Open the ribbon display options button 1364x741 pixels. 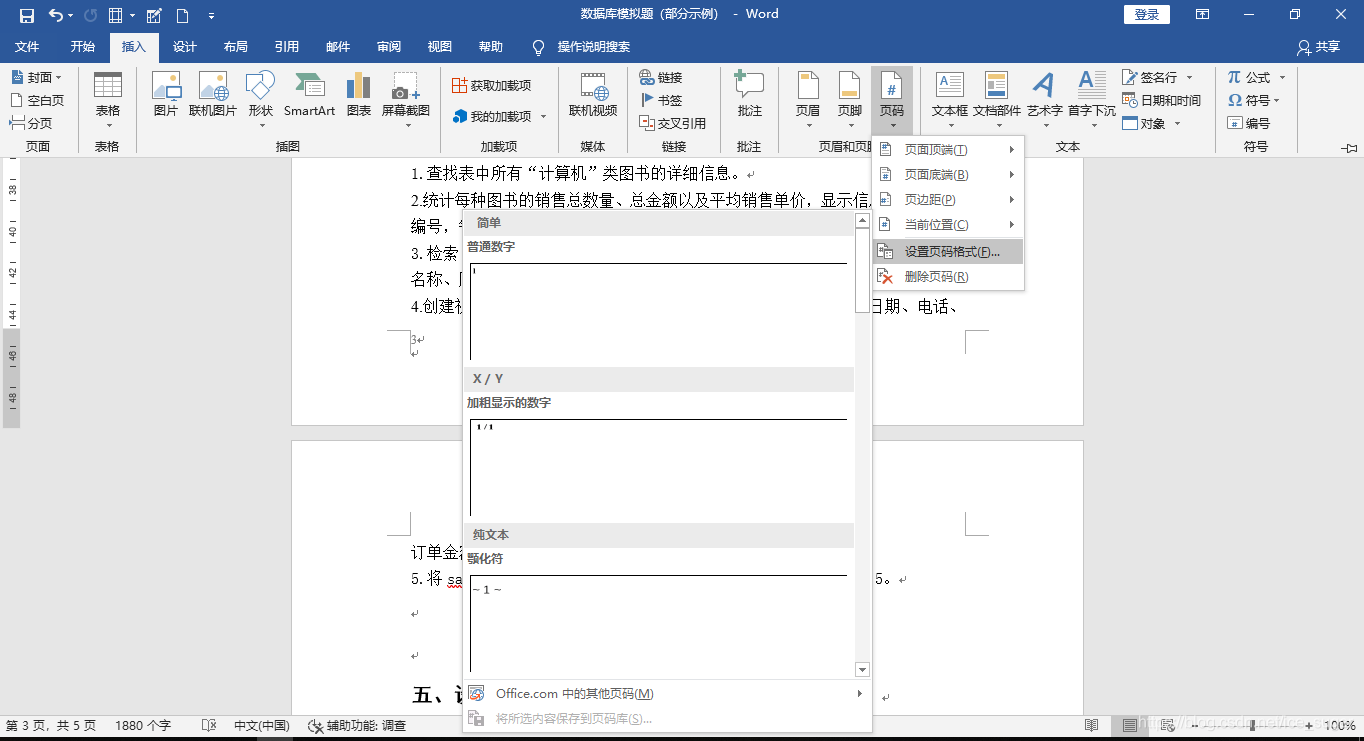click(x=1202, y=14)
